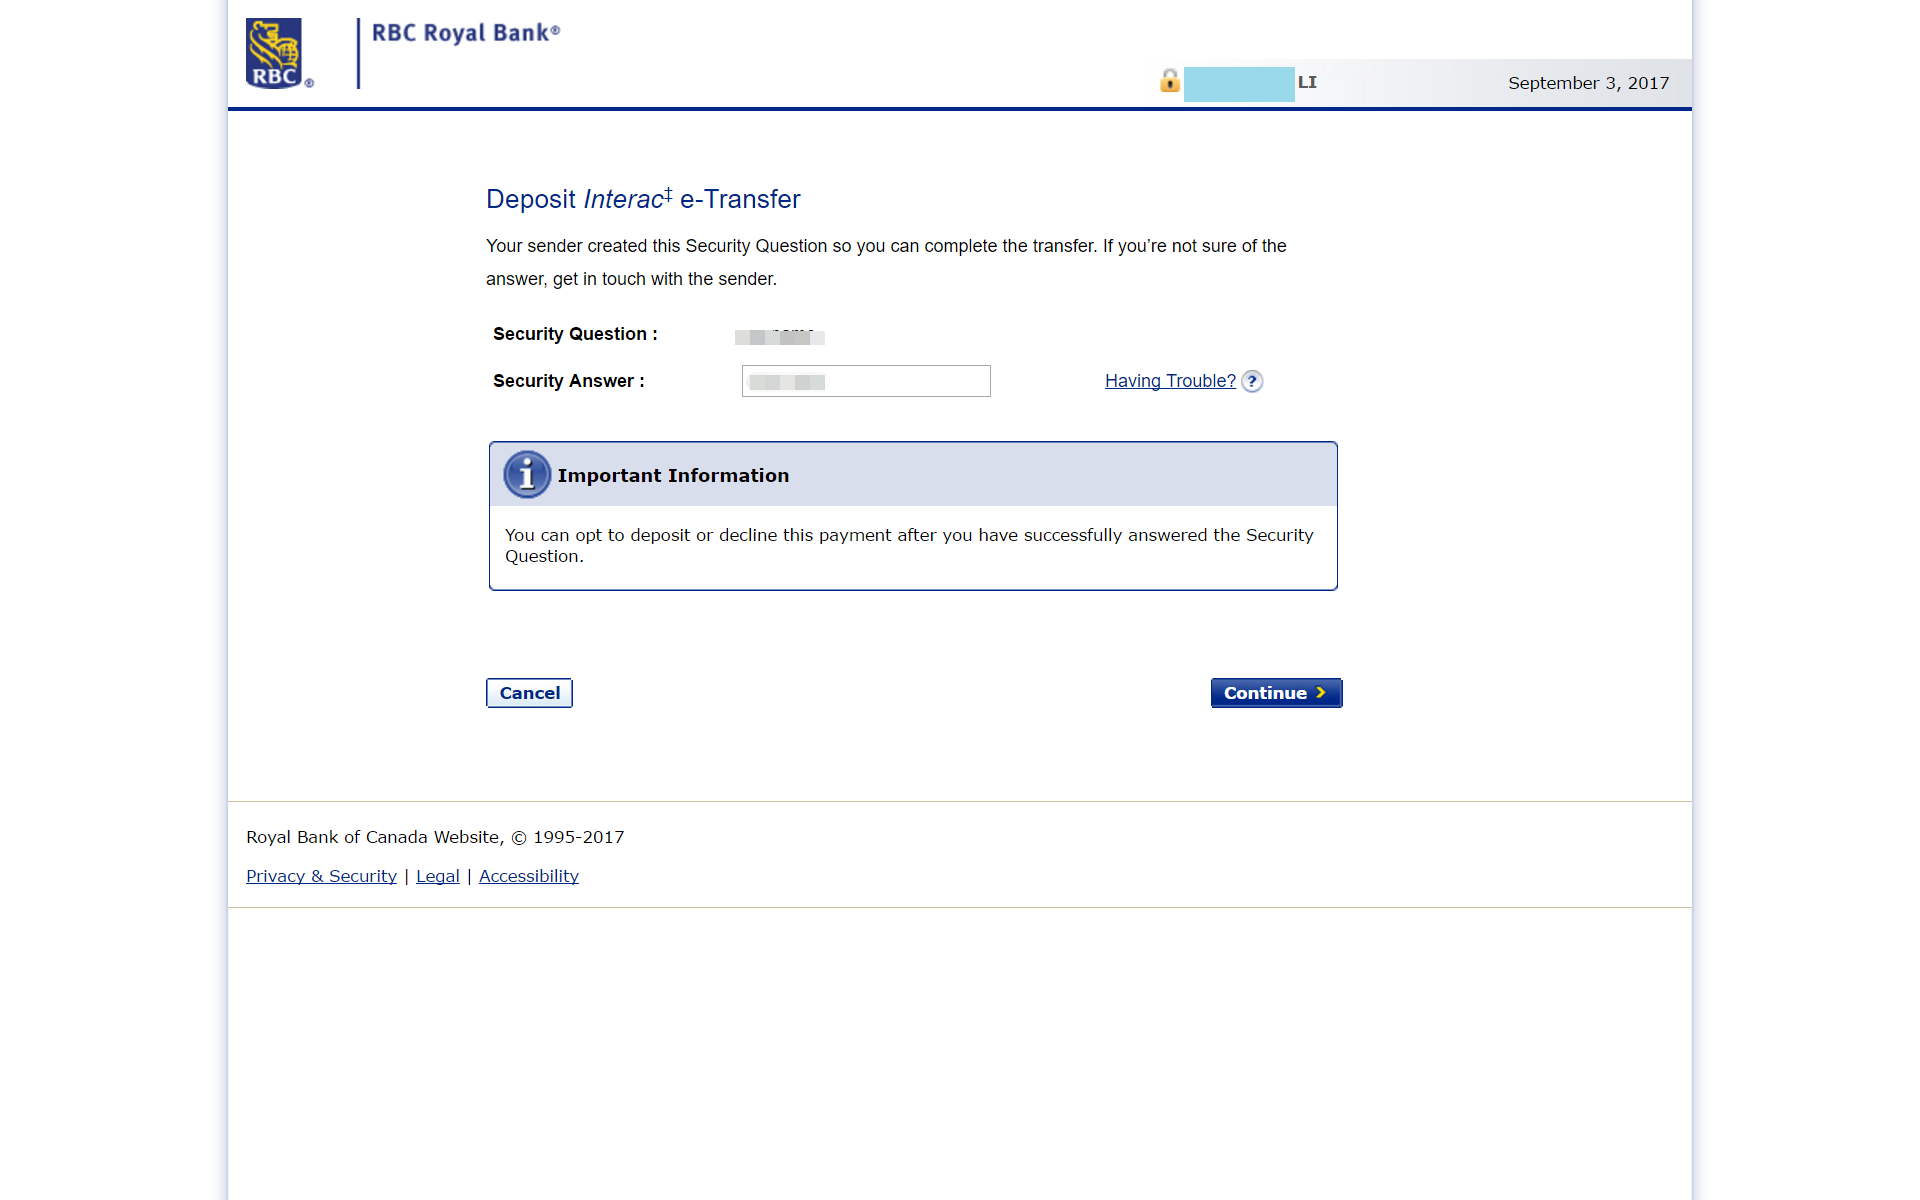Click the blurred Security Question text
Viewport: 1920px width, 1200px height.
780,336
